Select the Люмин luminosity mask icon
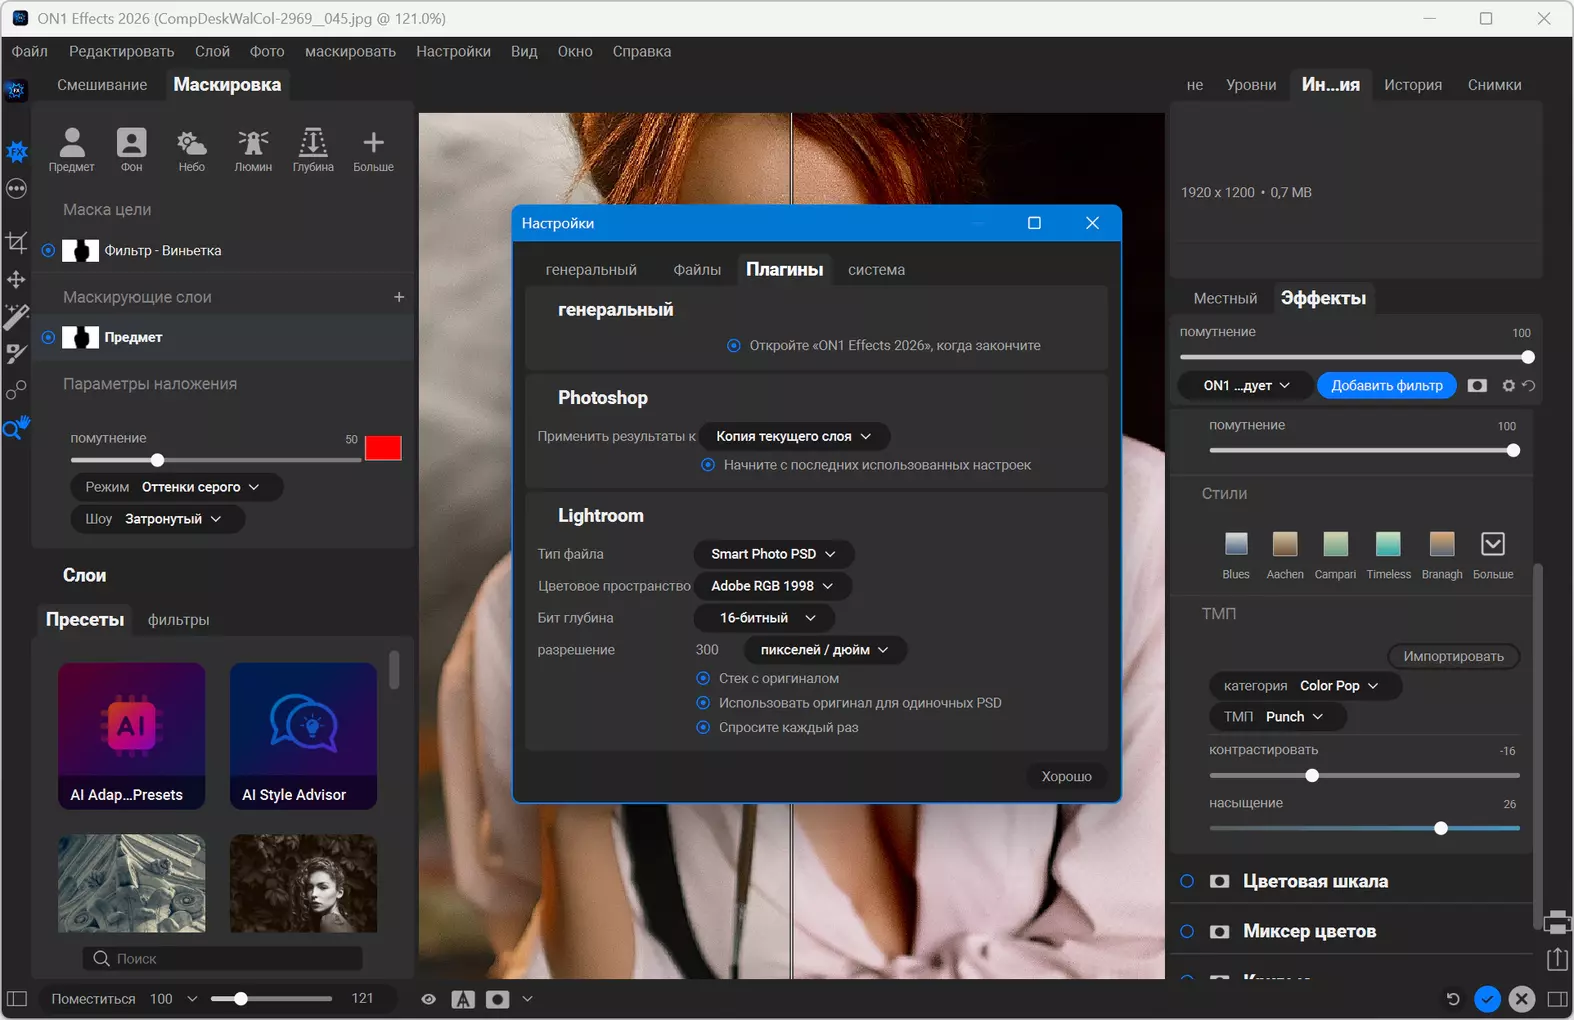Image resolution: width=1574 pixels, height=1020 pixels. pos(253,143)
